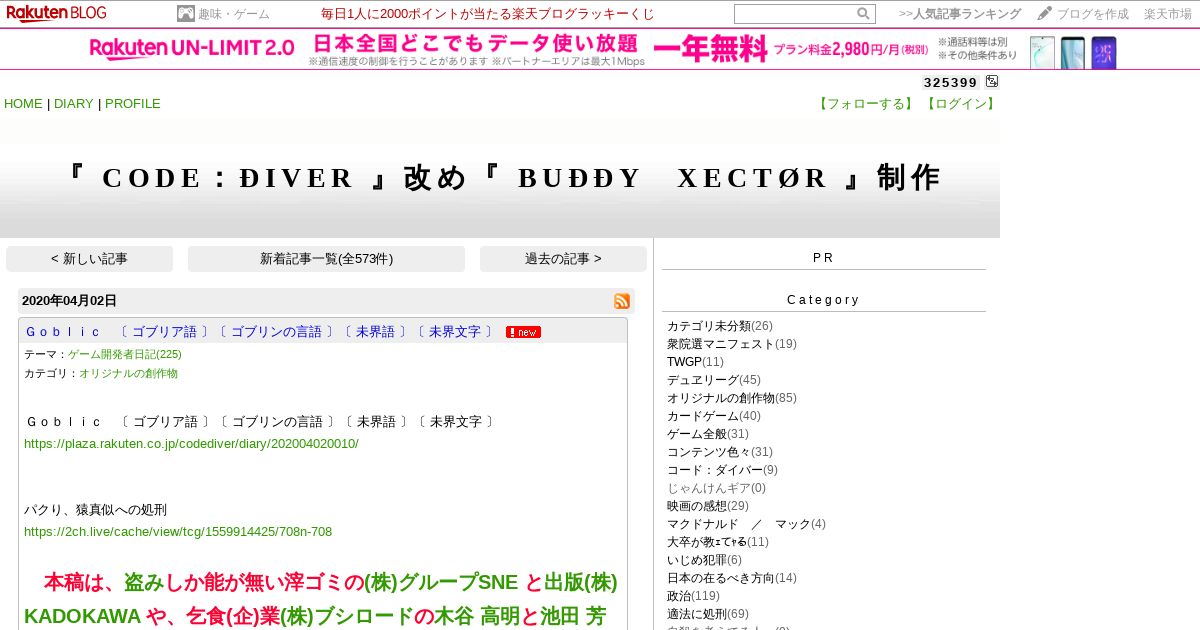Click the P R heading in the sidebar
Image resolution: width=1200 pixels, height=630 pixels.
823,258
